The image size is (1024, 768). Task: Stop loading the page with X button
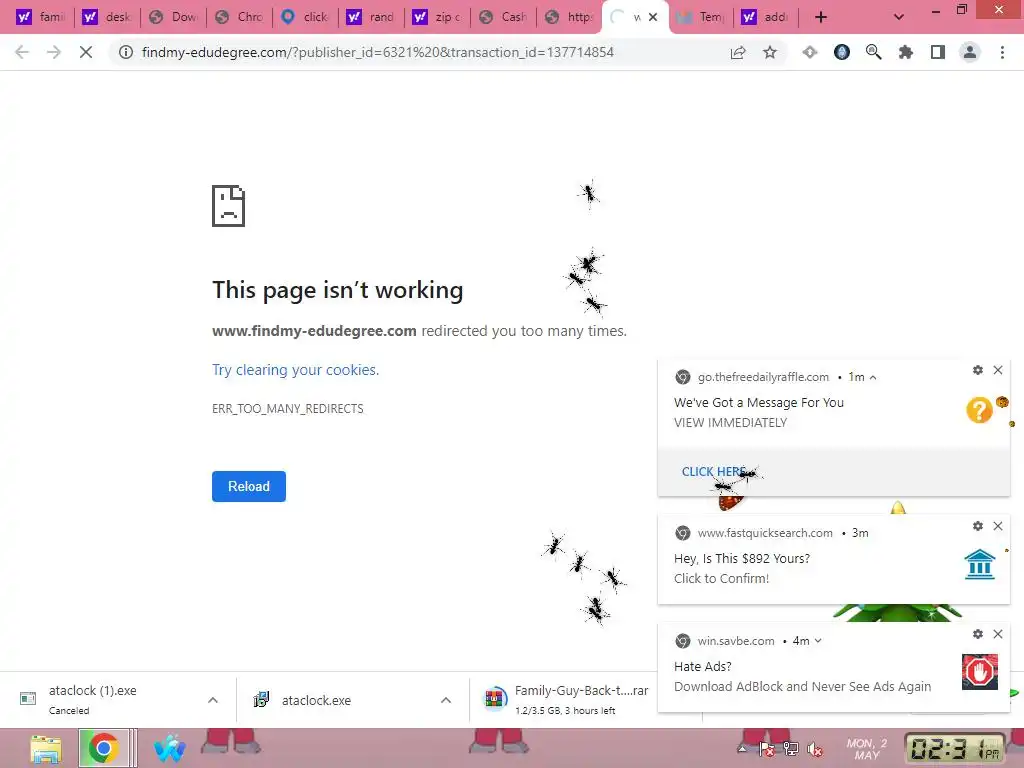click(x=86, y=52)
